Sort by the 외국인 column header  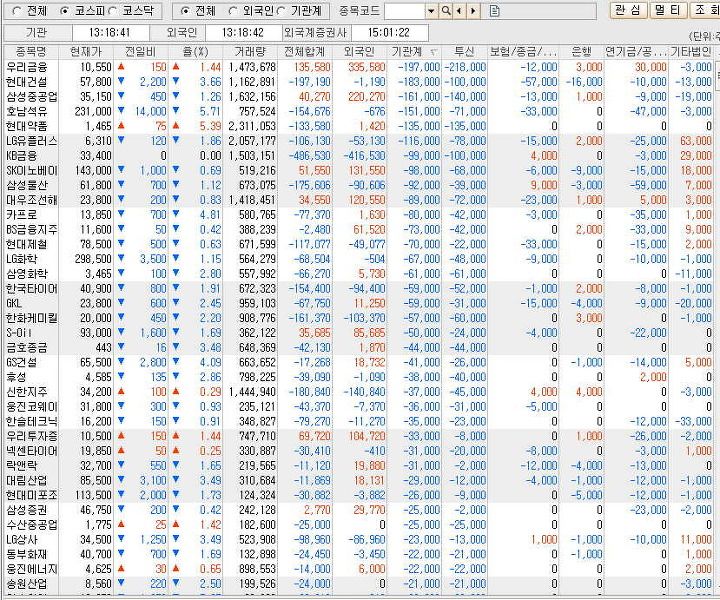coord(360,52)
